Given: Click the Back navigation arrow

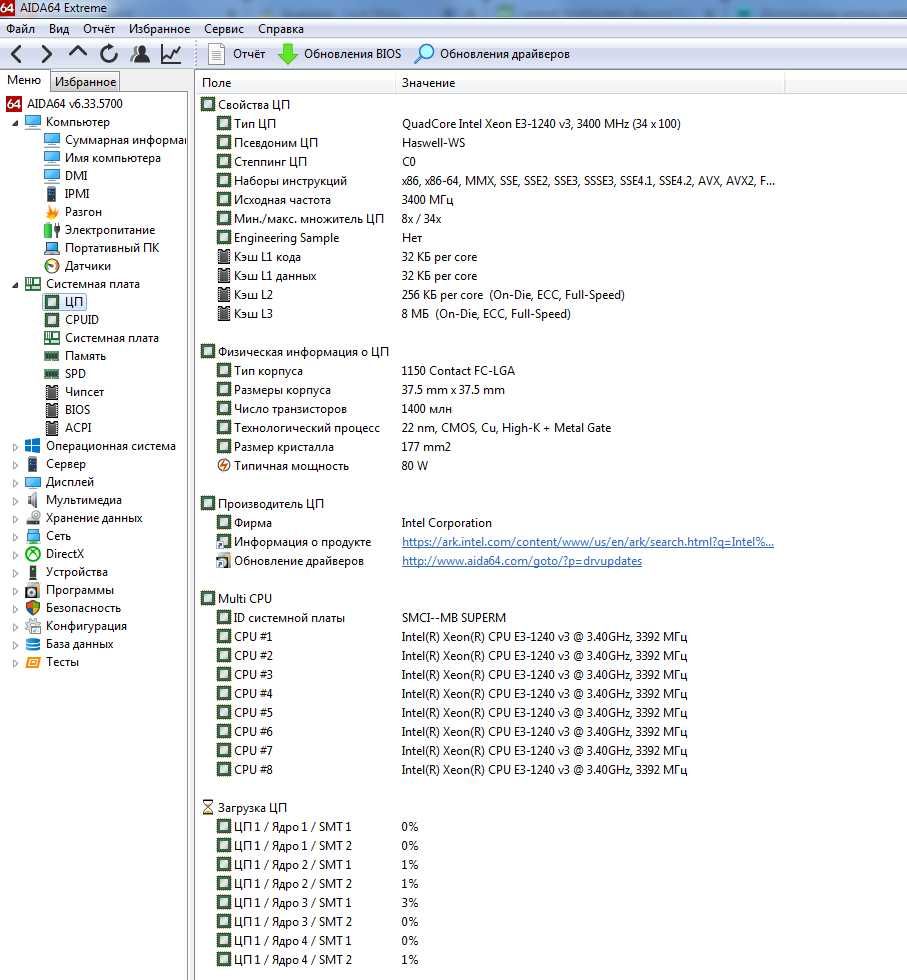Looking at the screenshot, I should [x=18, y=54].
